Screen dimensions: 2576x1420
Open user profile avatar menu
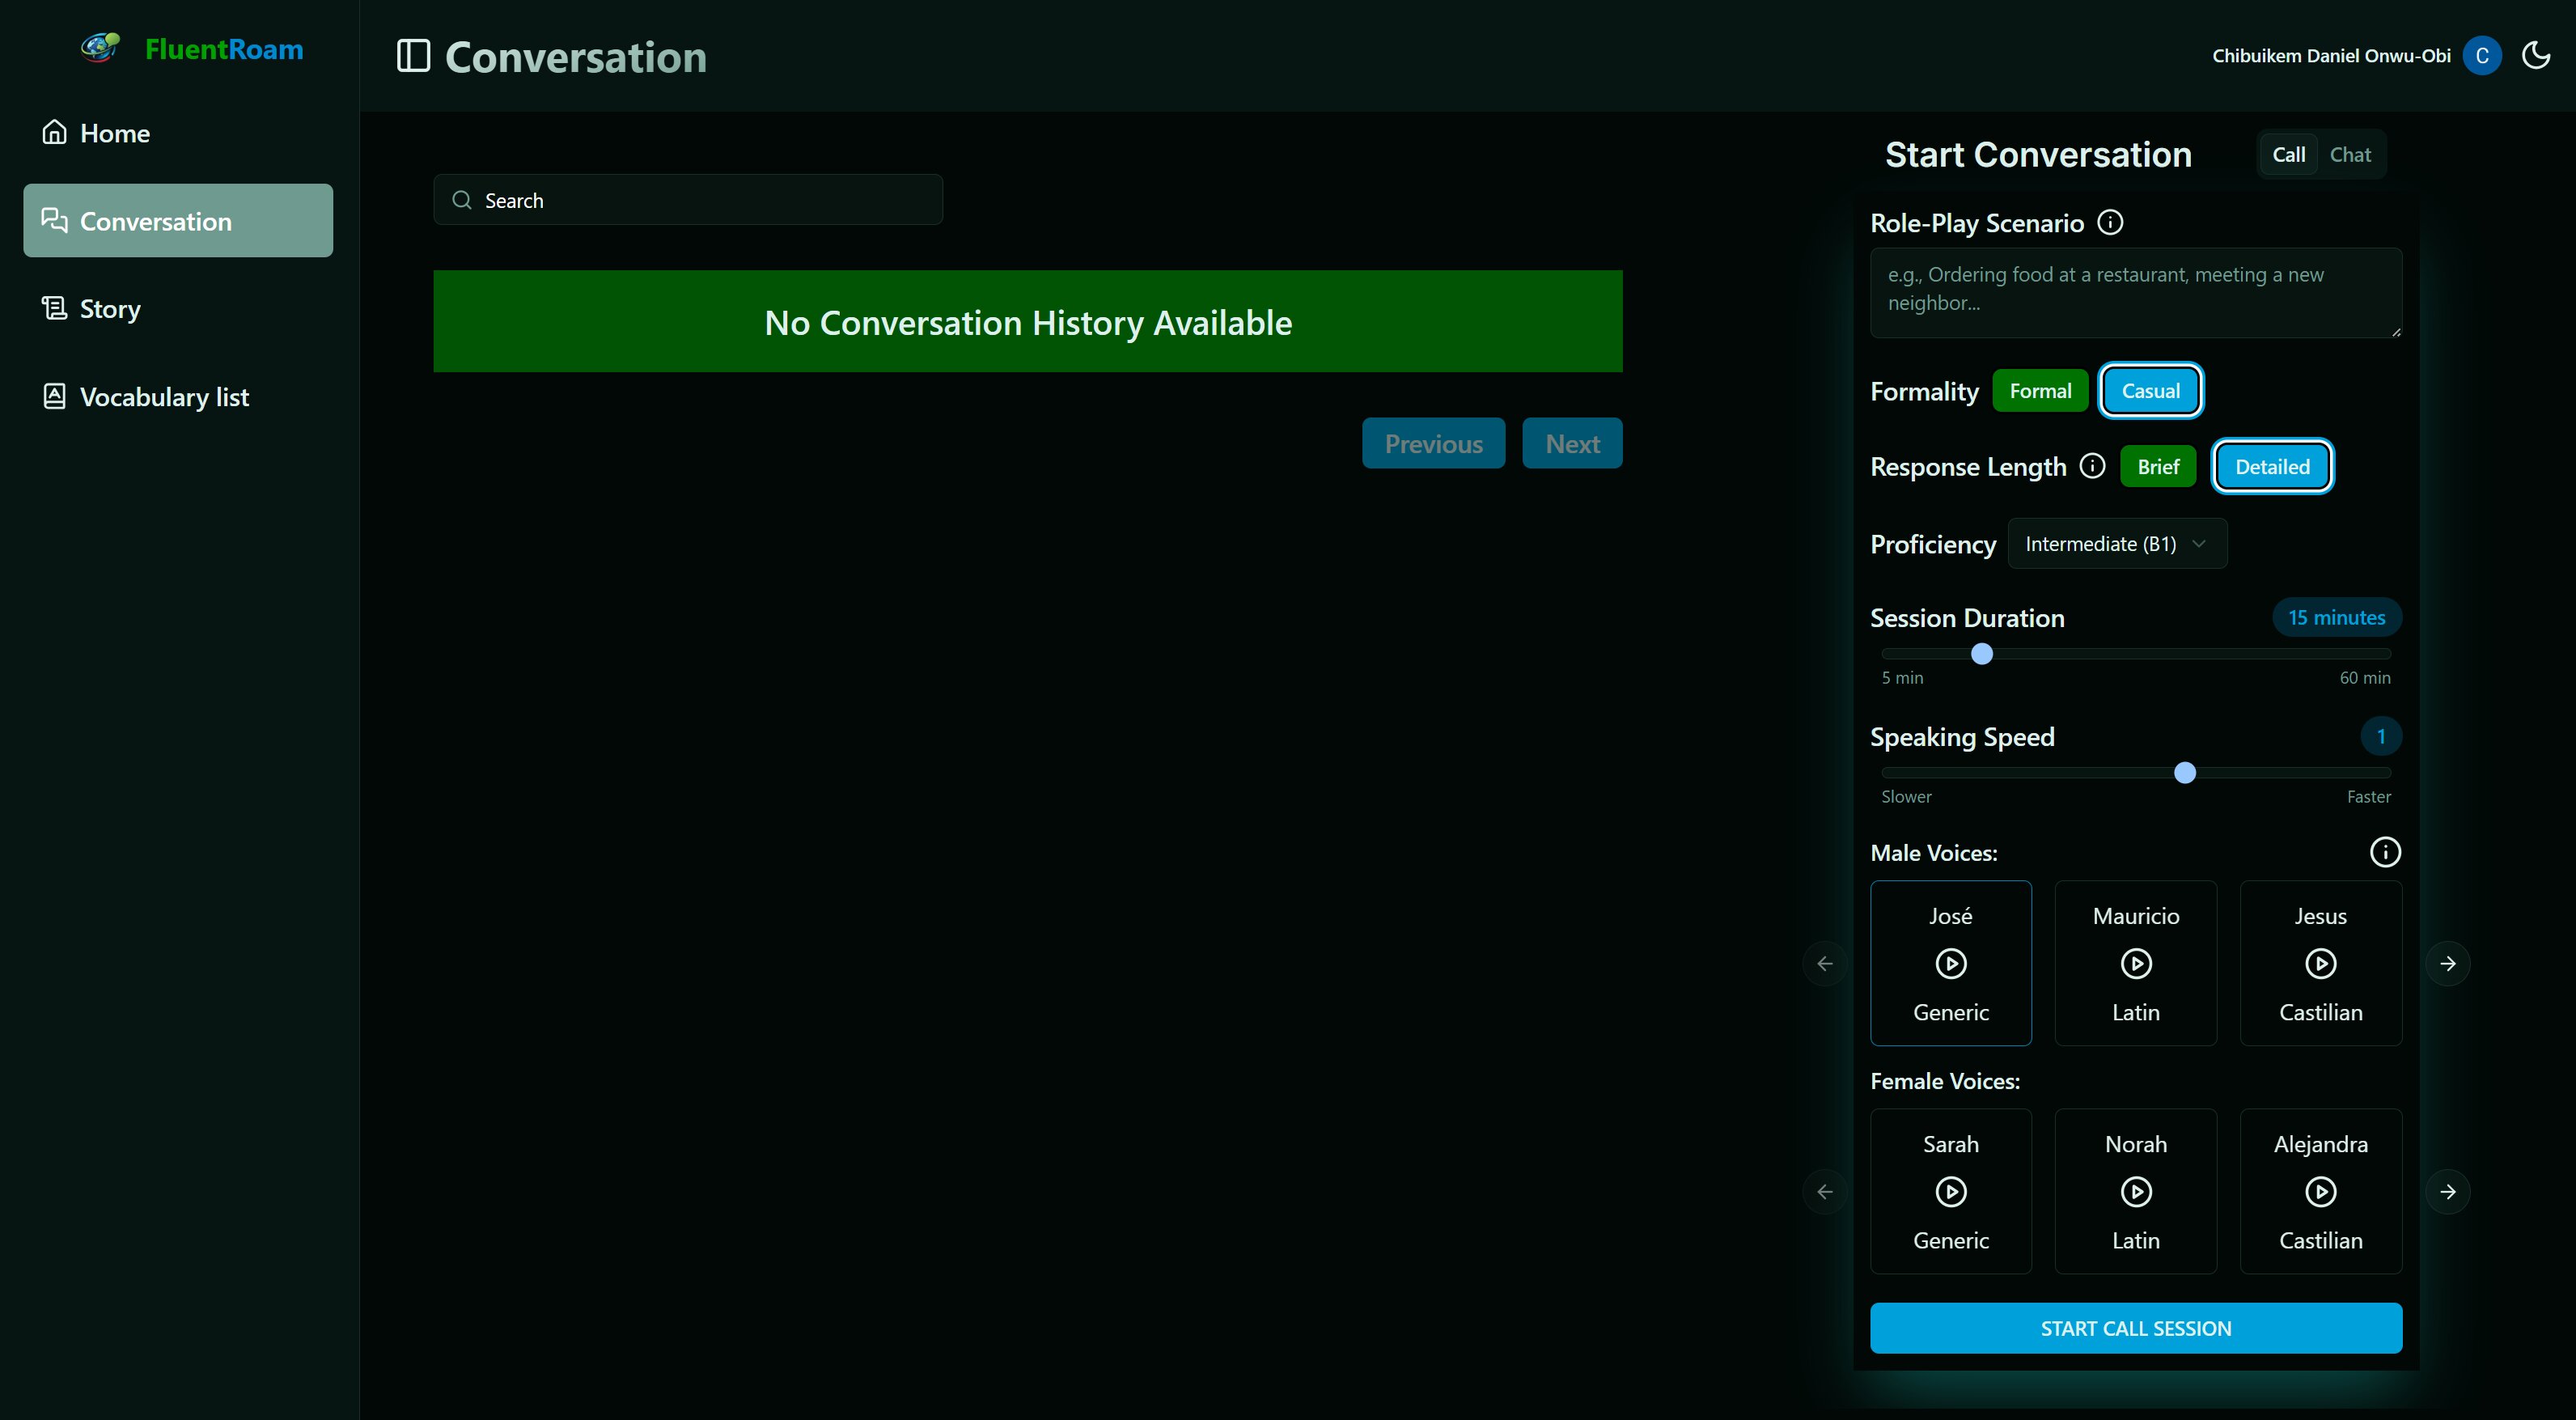pyautogui.click(x=2482, y=56)
